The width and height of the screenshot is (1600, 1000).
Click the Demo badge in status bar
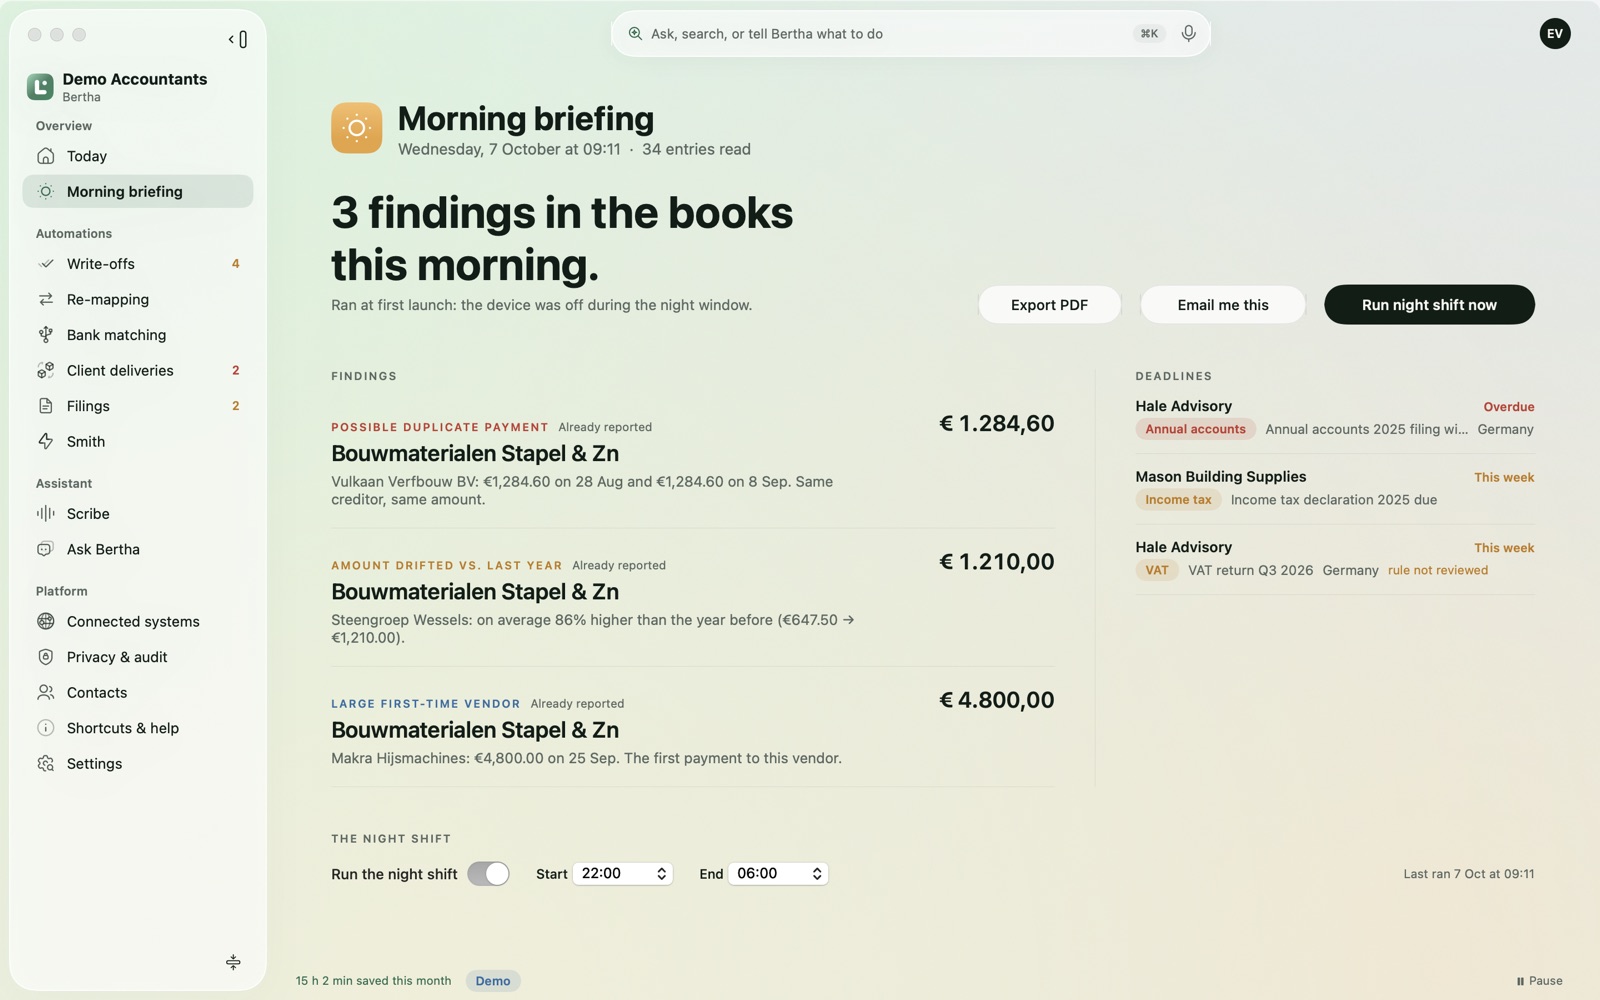[493, 981]
